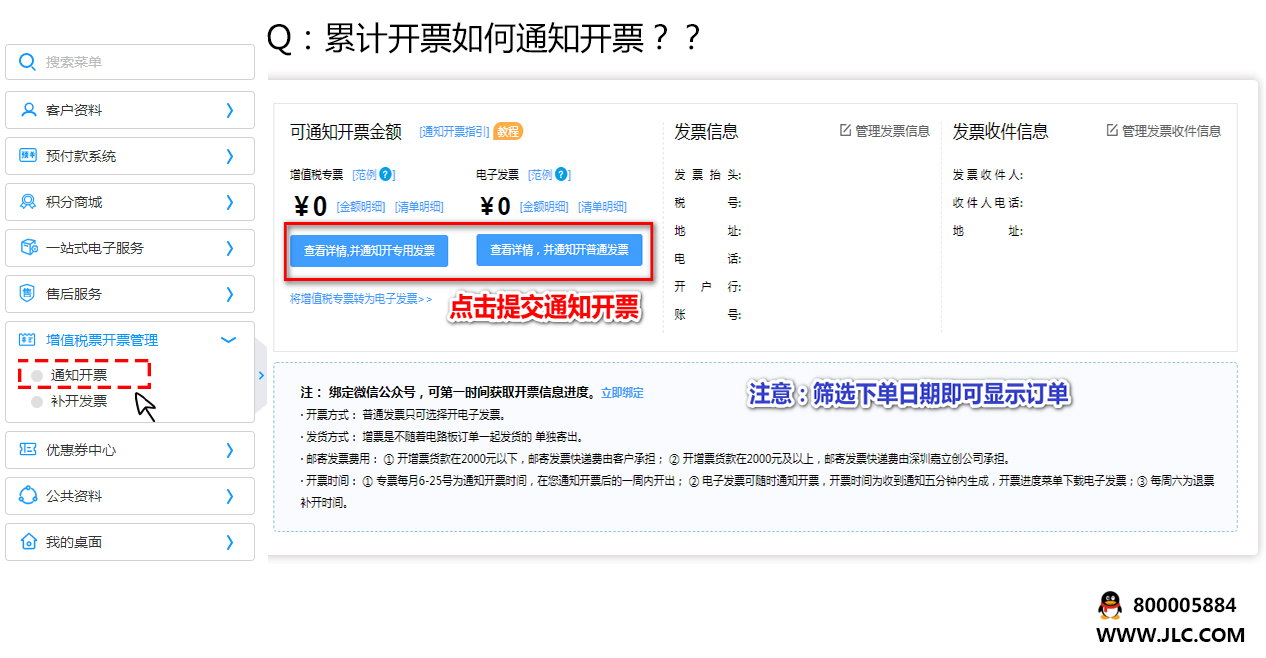Click 查看详情,并通知开专用发票 button
1266x658 pixels.
click(x=368, y=251)
